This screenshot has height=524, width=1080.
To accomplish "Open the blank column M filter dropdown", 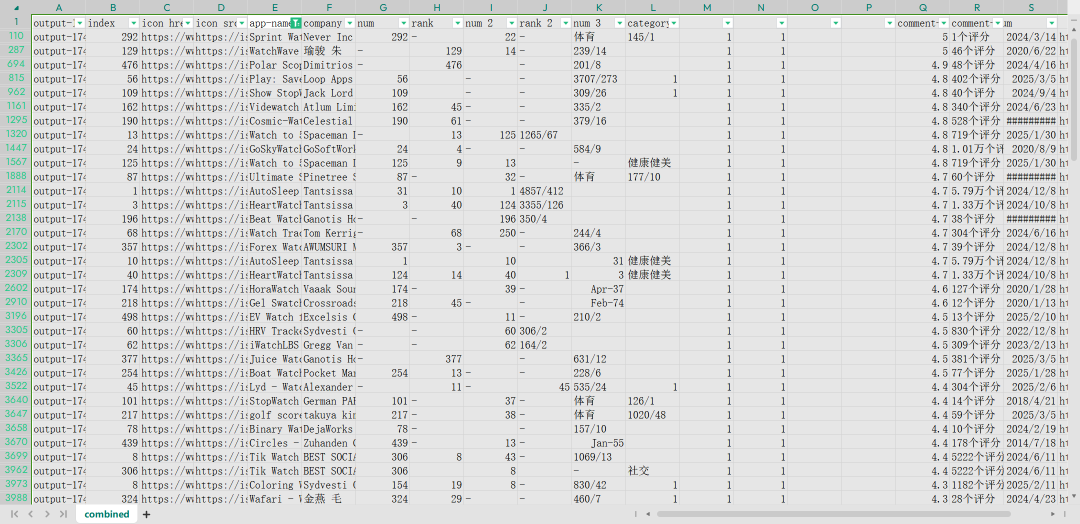I will coord(727,23).
